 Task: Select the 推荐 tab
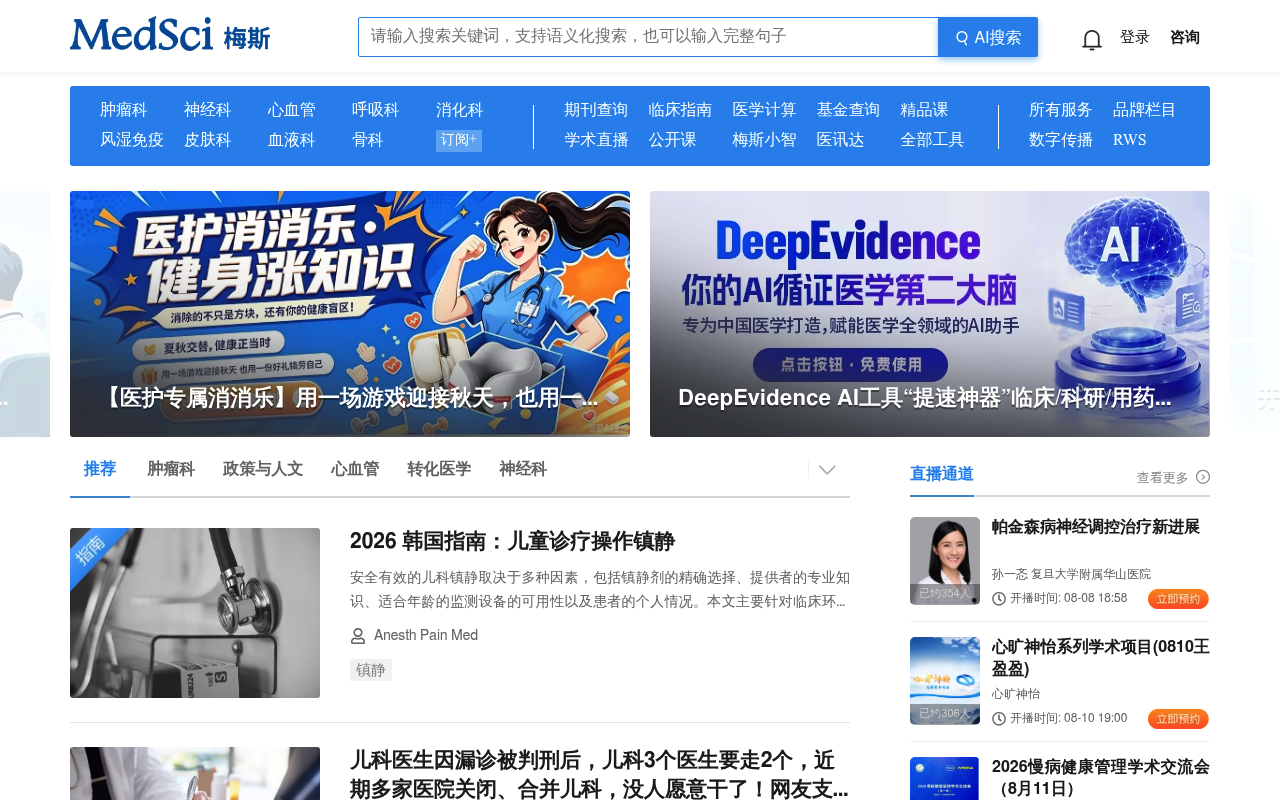[100, 469]
